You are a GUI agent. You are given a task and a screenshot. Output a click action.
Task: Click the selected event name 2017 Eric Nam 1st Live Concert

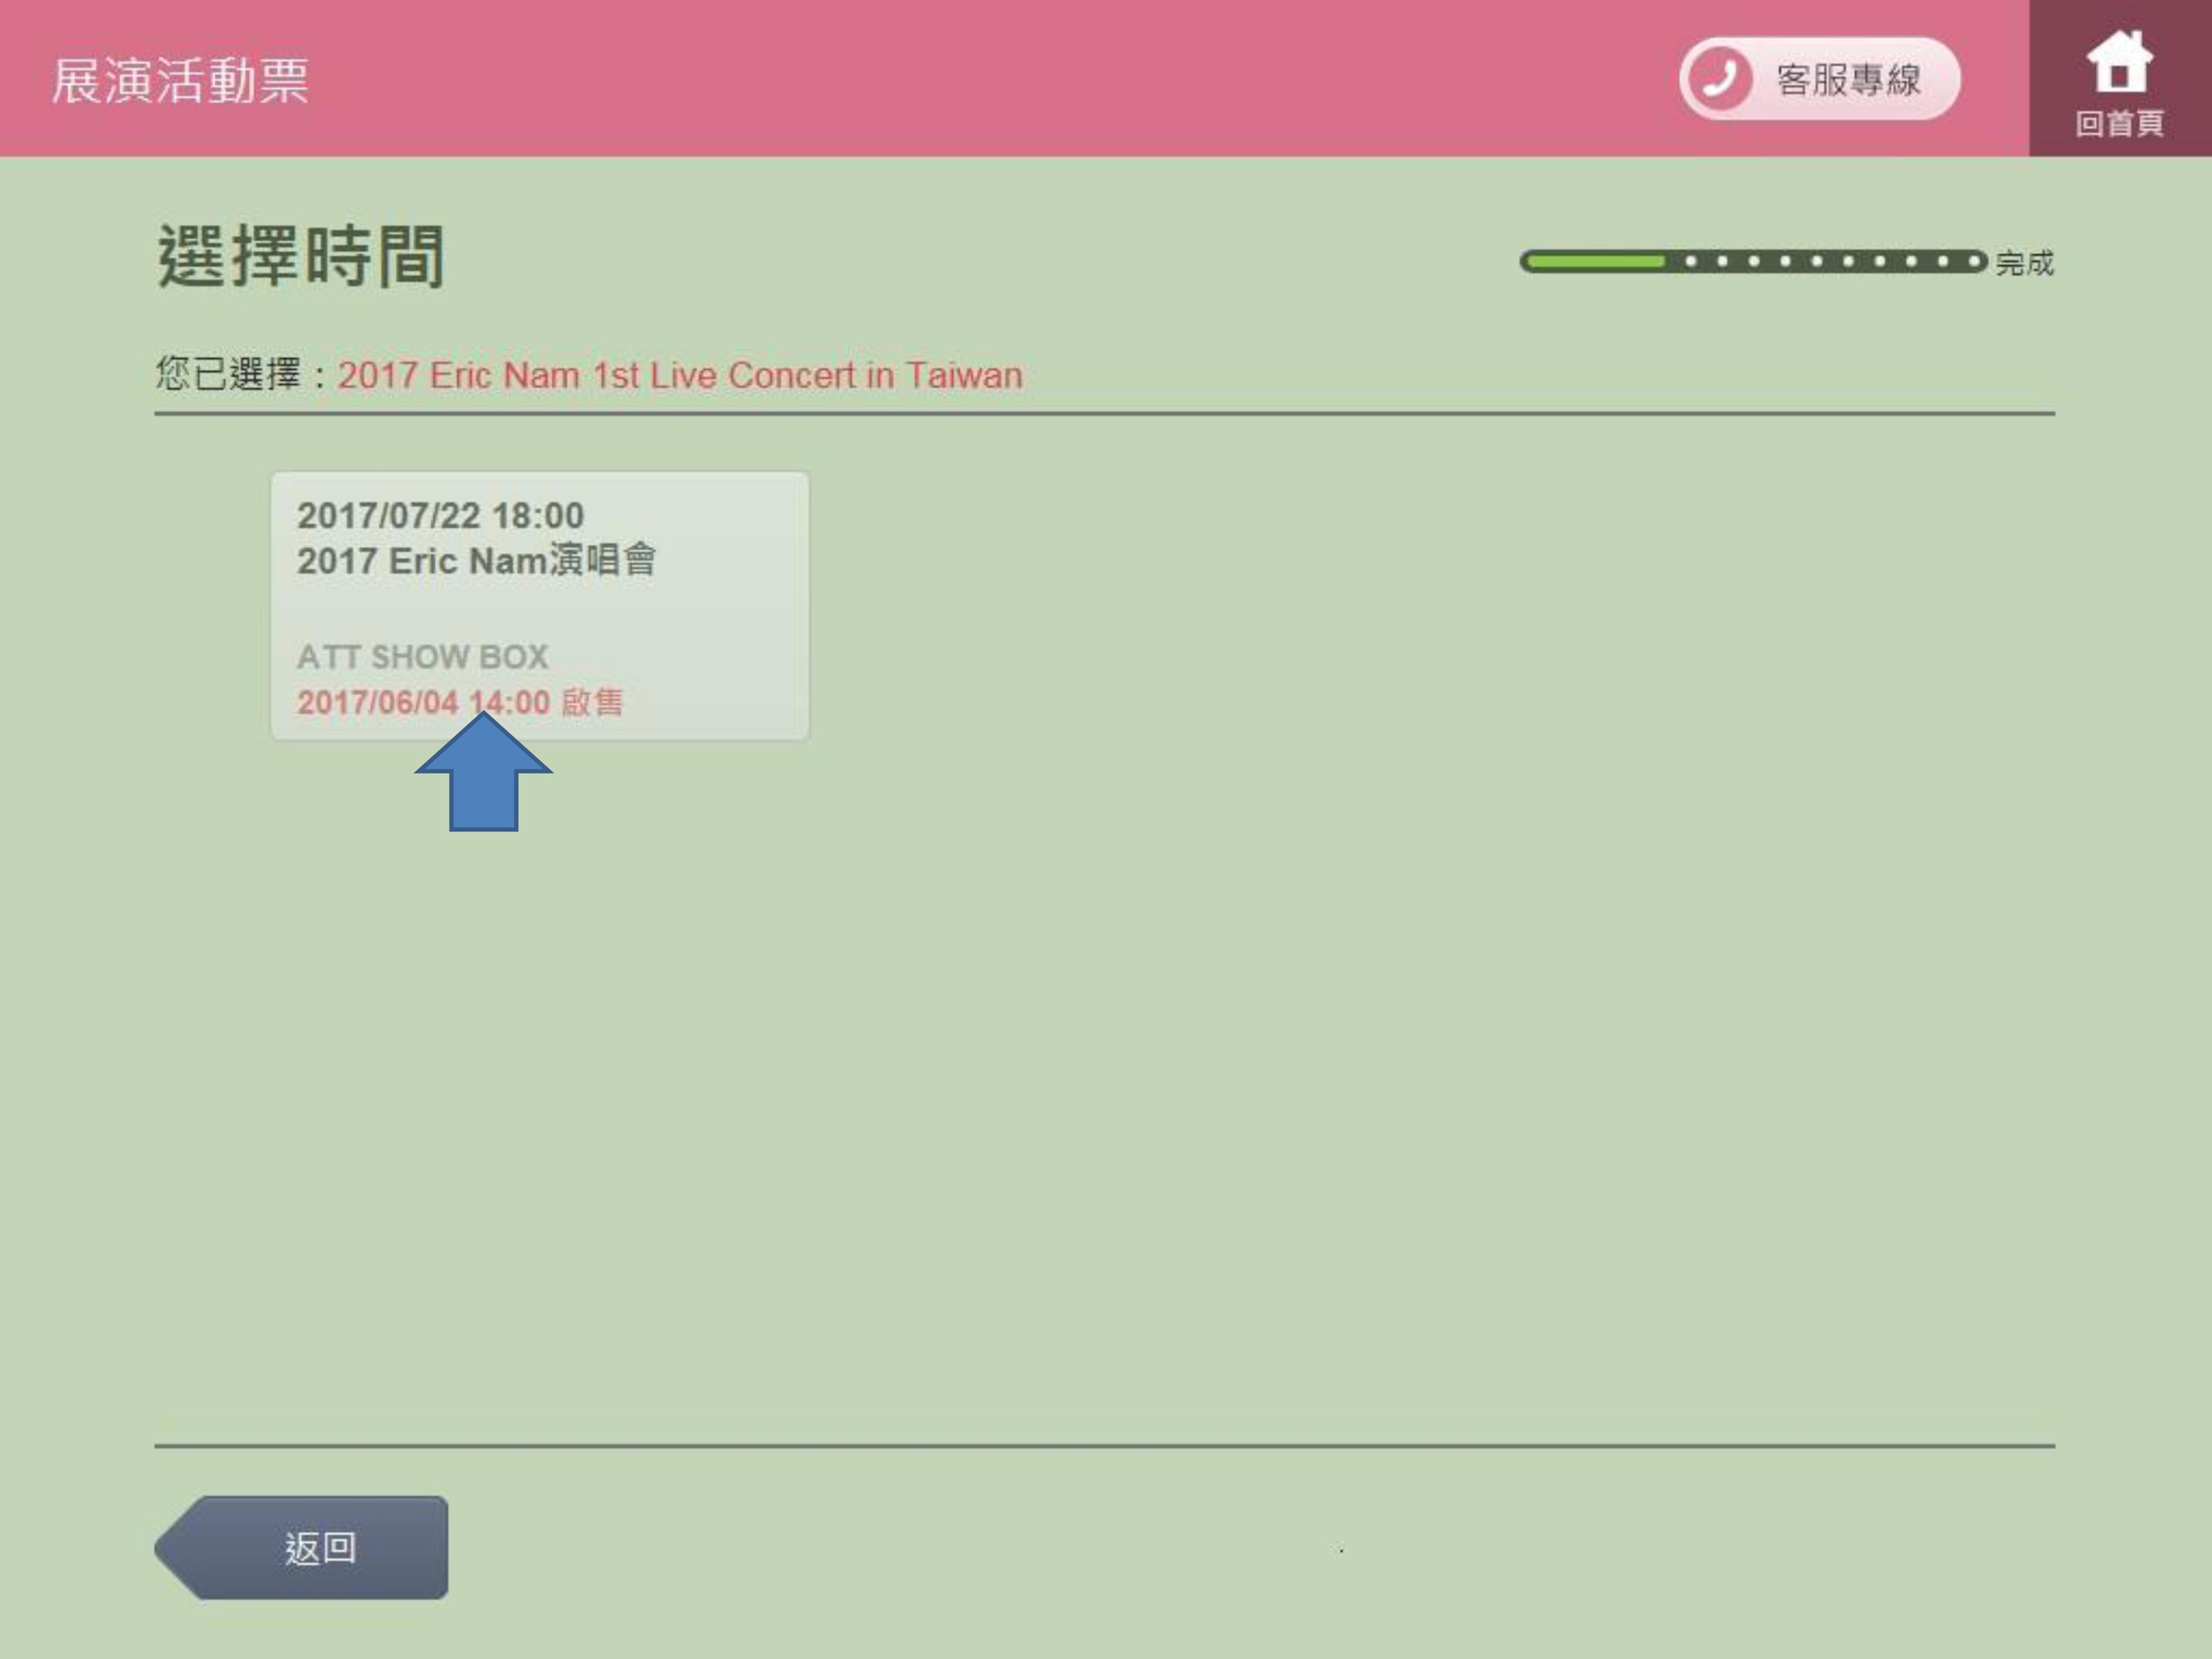[x=680, y=375]
